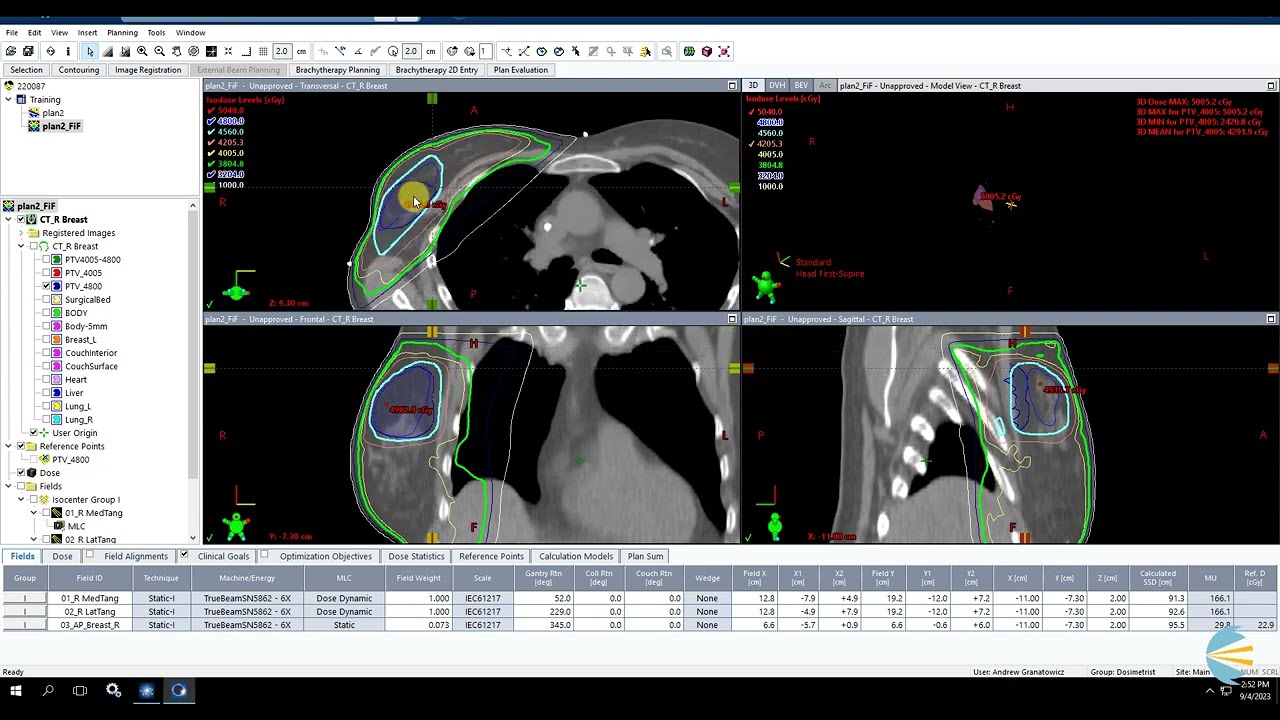Switch to the DVH view tab
The width and height of the screenshot is (1280, 720).
tap(777, 86)
